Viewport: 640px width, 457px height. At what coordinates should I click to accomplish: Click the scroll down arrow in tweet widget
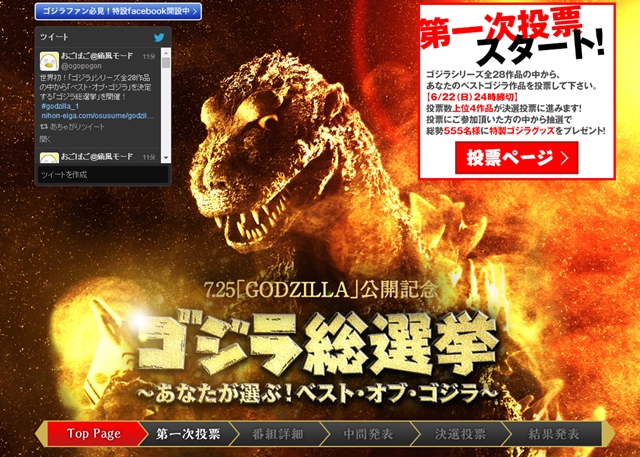166,158
